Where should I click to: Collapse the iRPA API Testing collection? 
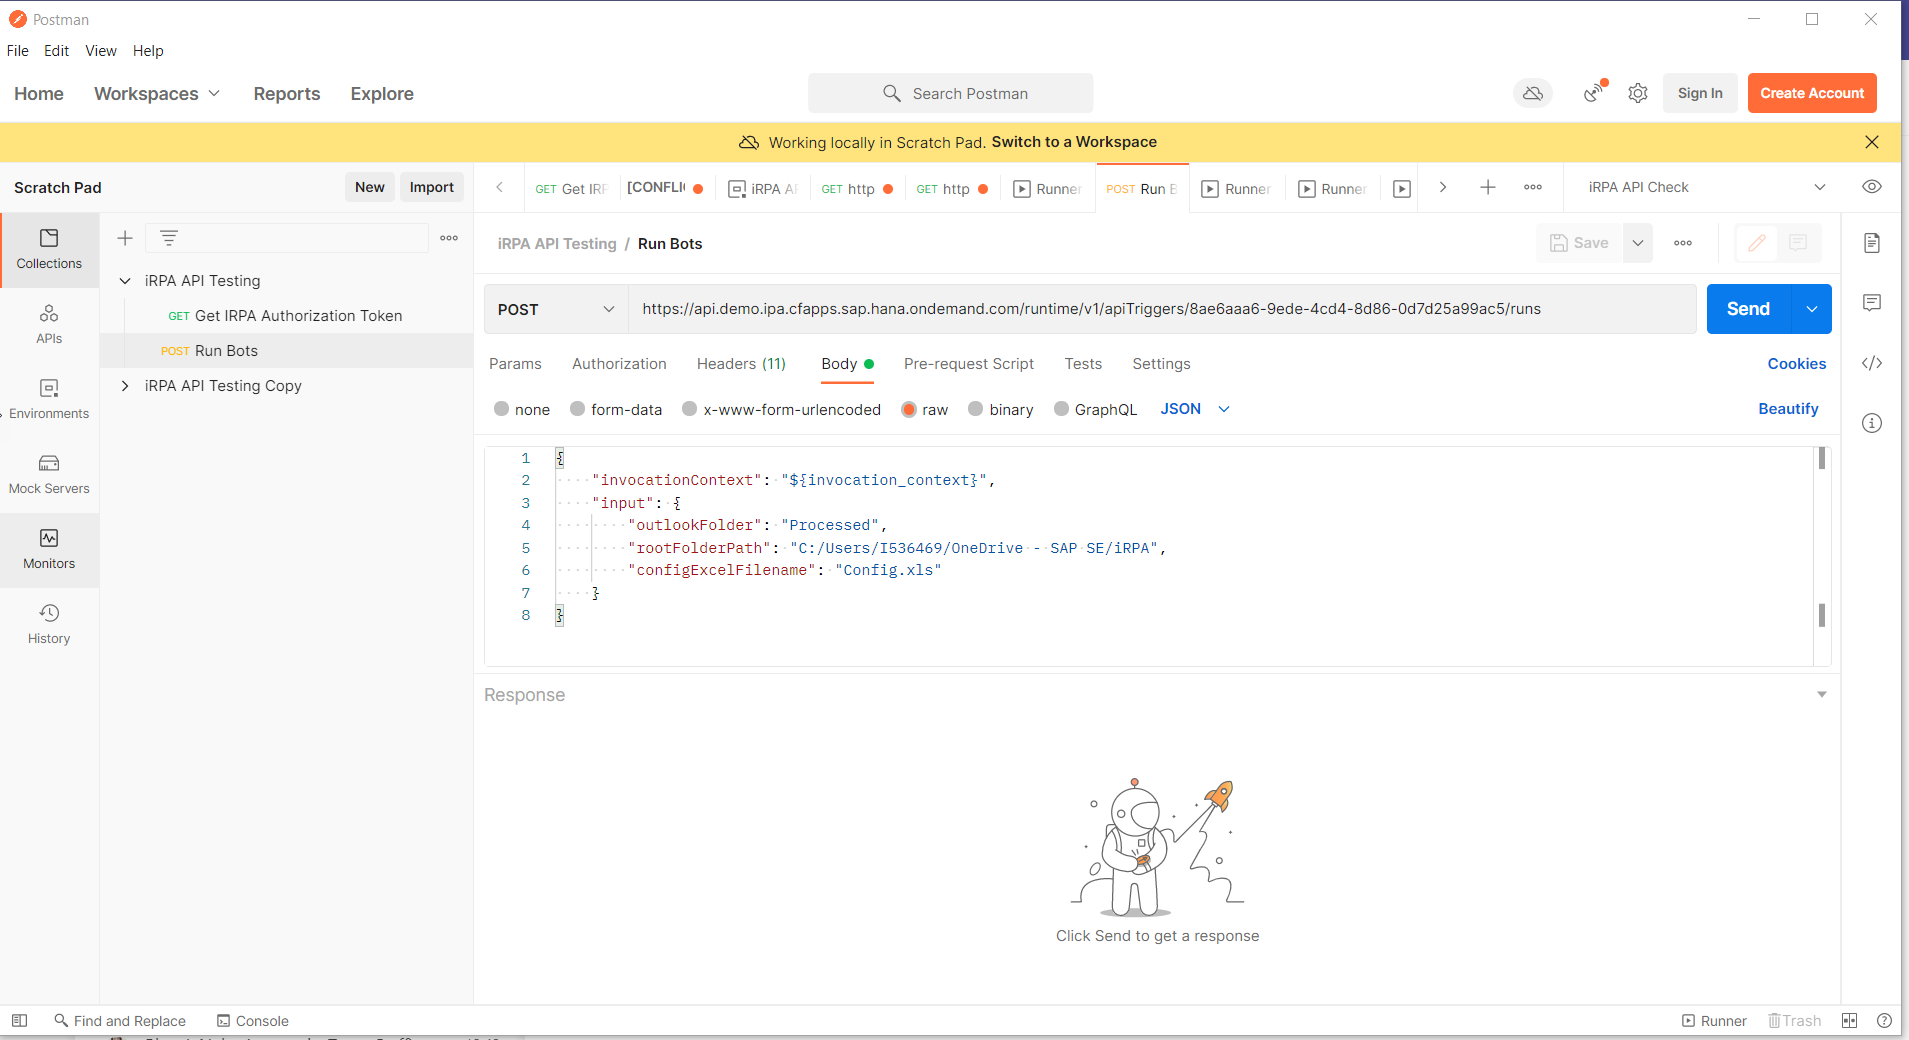(x=125, y=281)
